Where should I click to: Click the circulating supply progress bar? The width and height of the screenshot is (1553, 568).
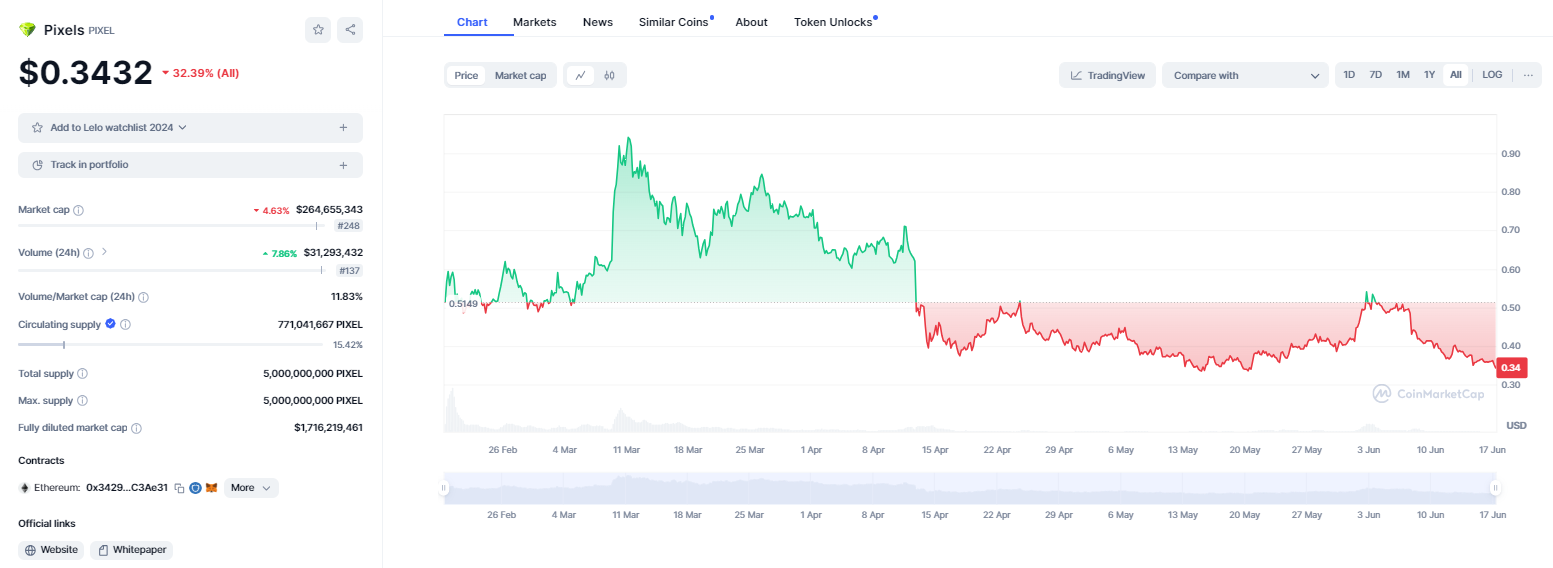pos(171,344)
